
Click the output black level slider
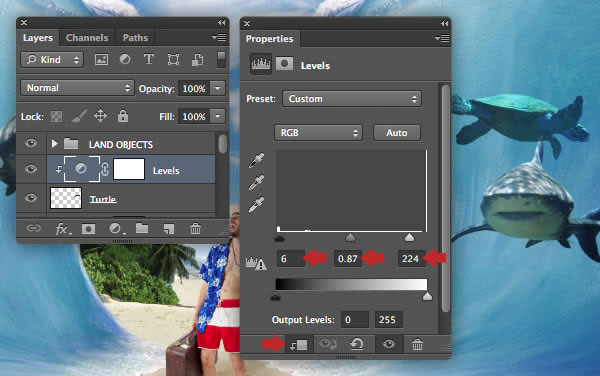point(276,296)
